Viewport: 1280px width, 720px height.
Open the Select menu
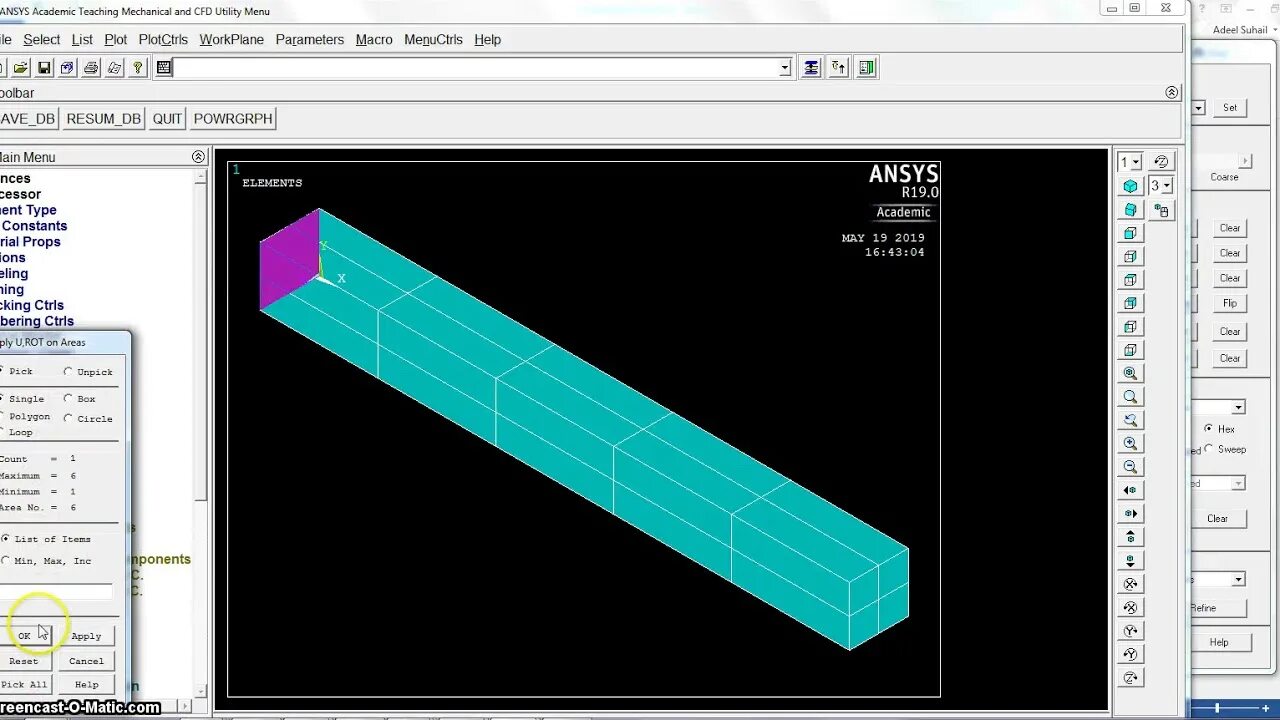[x=42, y=40]
